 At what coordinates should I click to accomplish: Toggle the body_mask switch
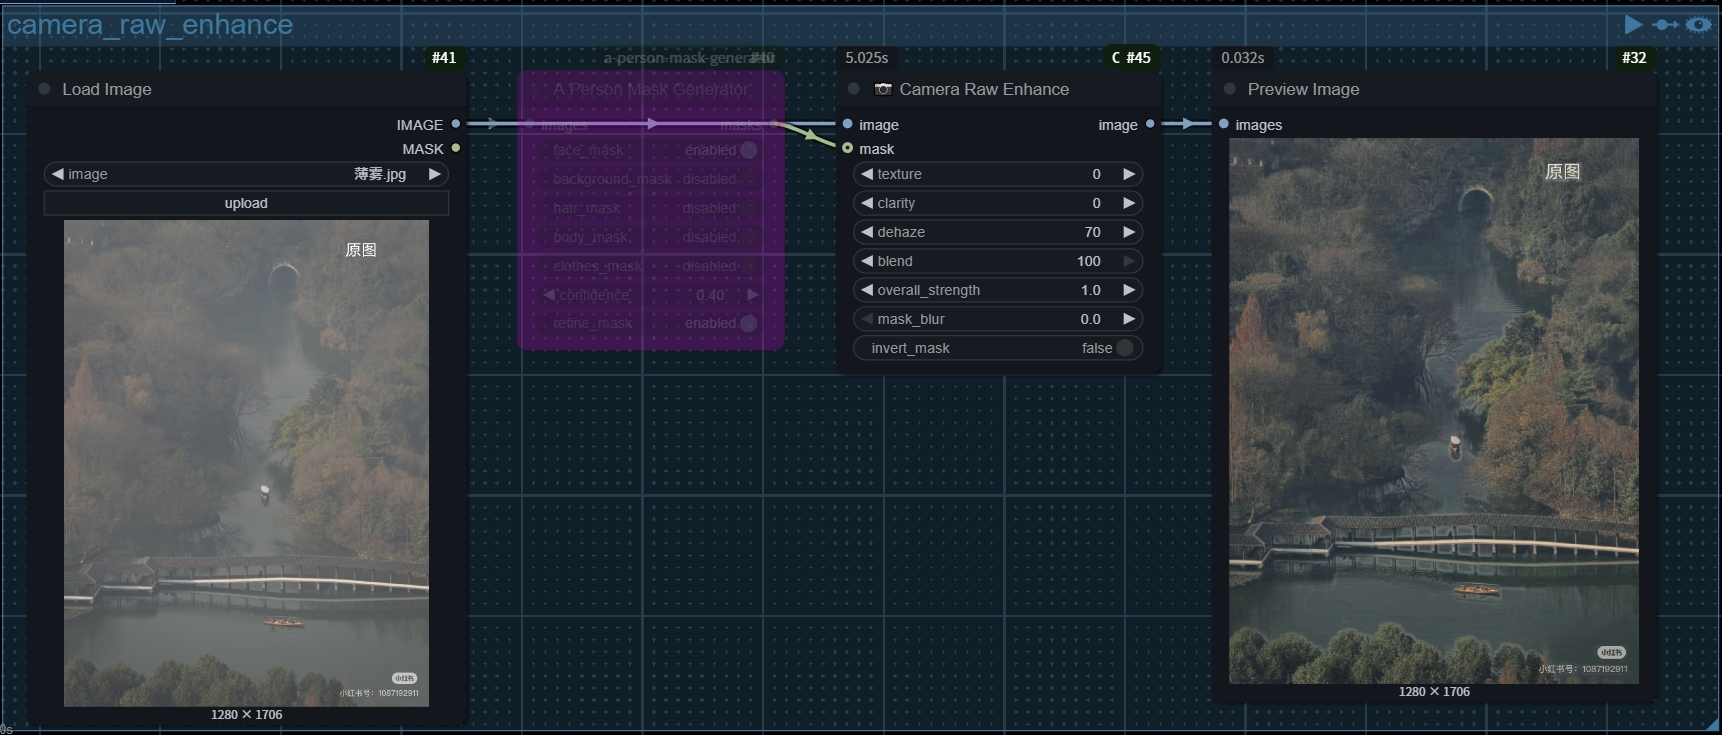749,237
